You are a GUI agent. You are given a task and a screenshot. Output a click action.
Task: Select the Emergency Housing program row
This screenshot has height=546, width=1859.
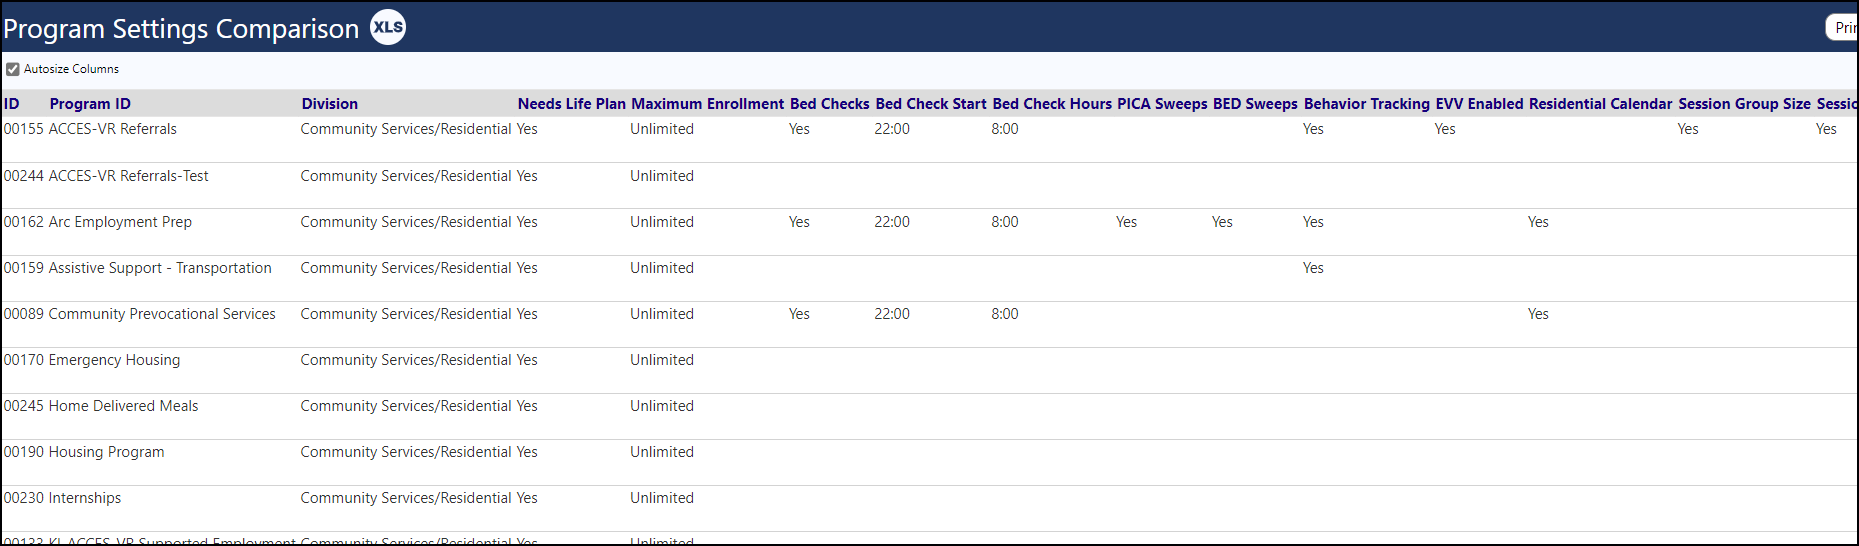929,370
